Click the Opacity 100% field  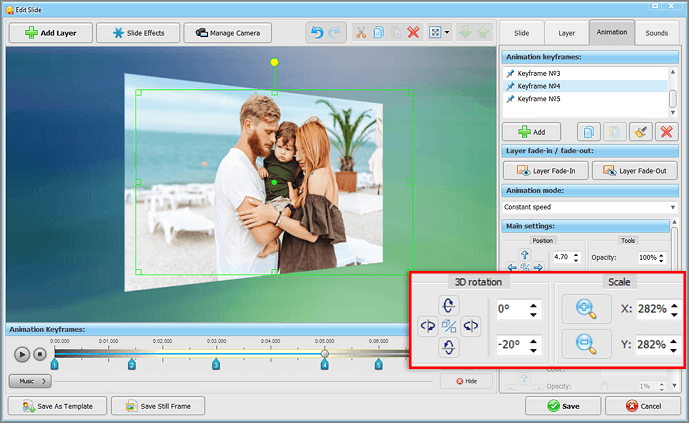(648, 258)
